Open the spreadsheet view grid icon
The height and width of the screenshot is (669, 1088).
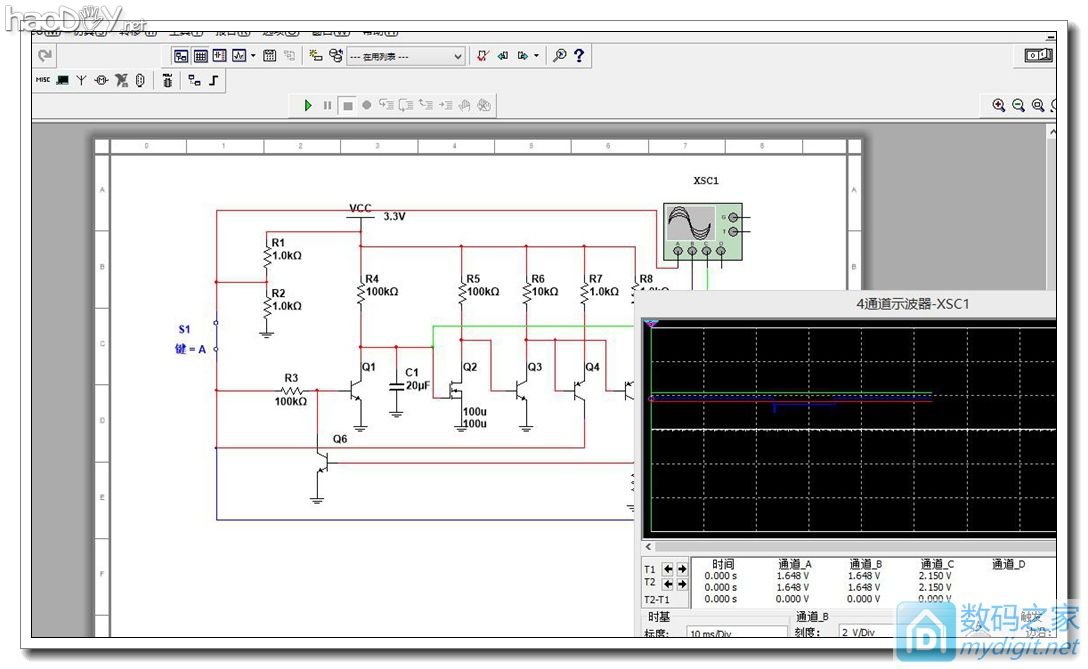click(200, 56)
